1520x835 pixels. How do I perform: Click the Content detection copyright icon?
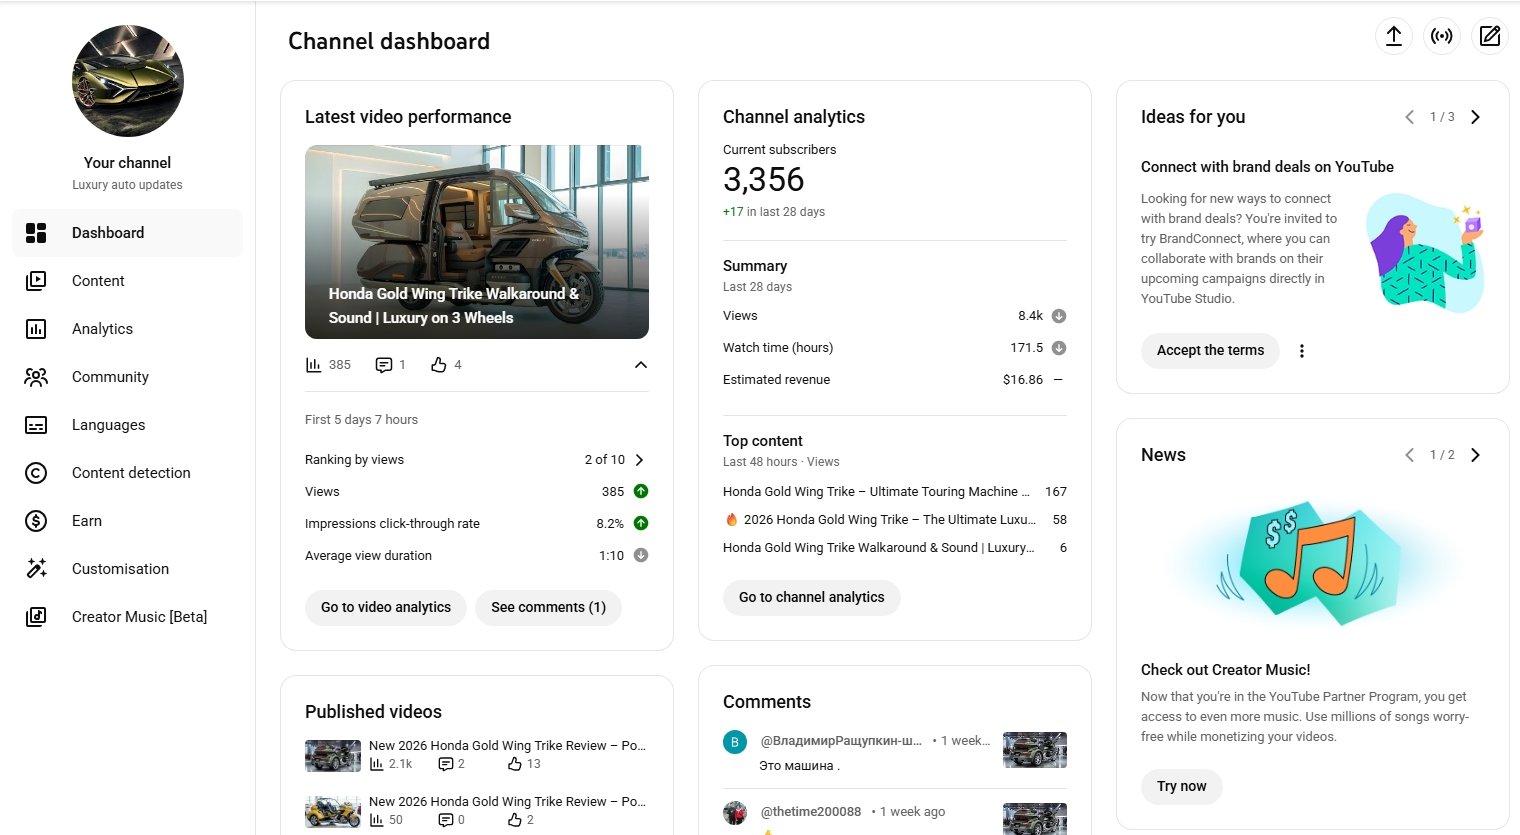pyautogui.click(x=36, y=473)
